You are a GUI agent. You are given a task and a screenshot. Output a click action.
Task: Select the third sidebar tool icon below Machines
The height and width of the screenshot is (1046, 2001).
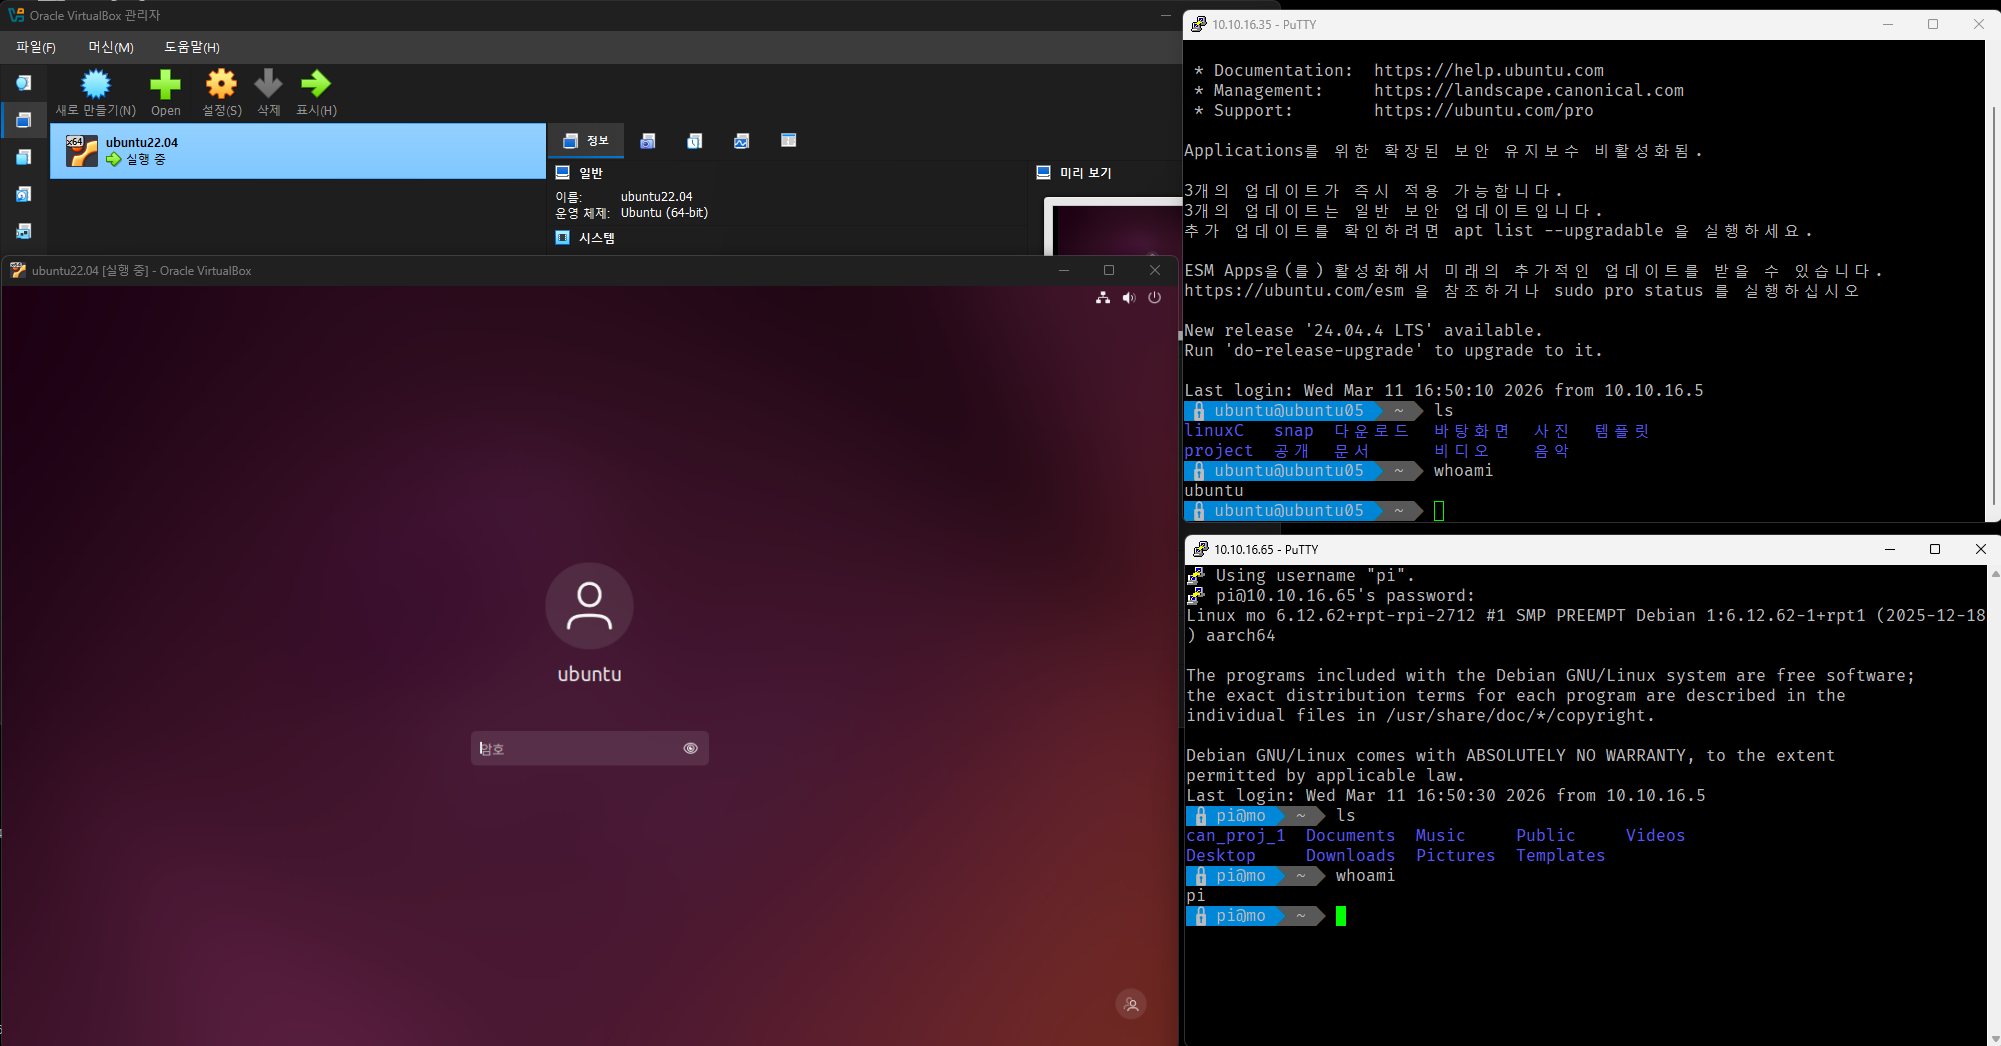coord(23,157)
